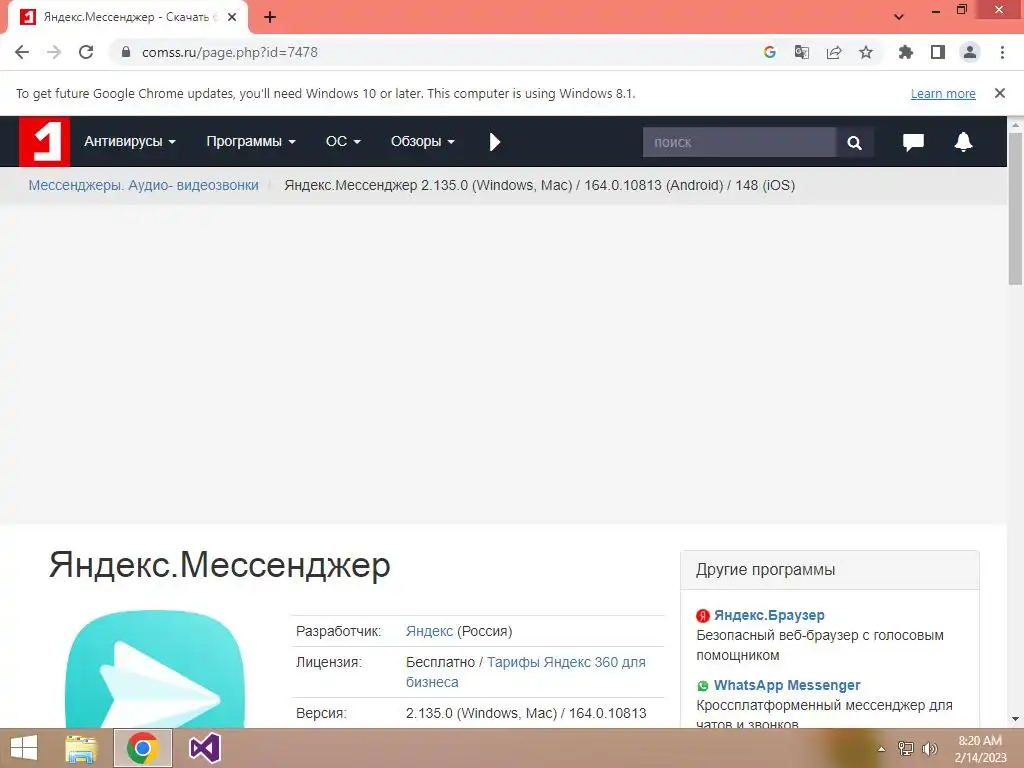Click the scrollbar down arrow
Image resolution: width=1024 pixels, height=768 pixels.
pos(1015,719)
